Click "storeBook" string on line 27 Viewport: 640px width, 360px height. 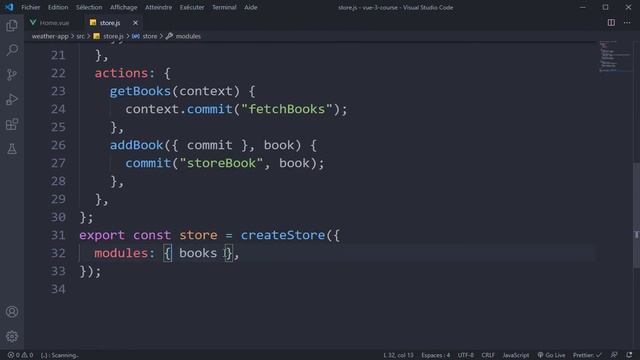coord(221,163)
